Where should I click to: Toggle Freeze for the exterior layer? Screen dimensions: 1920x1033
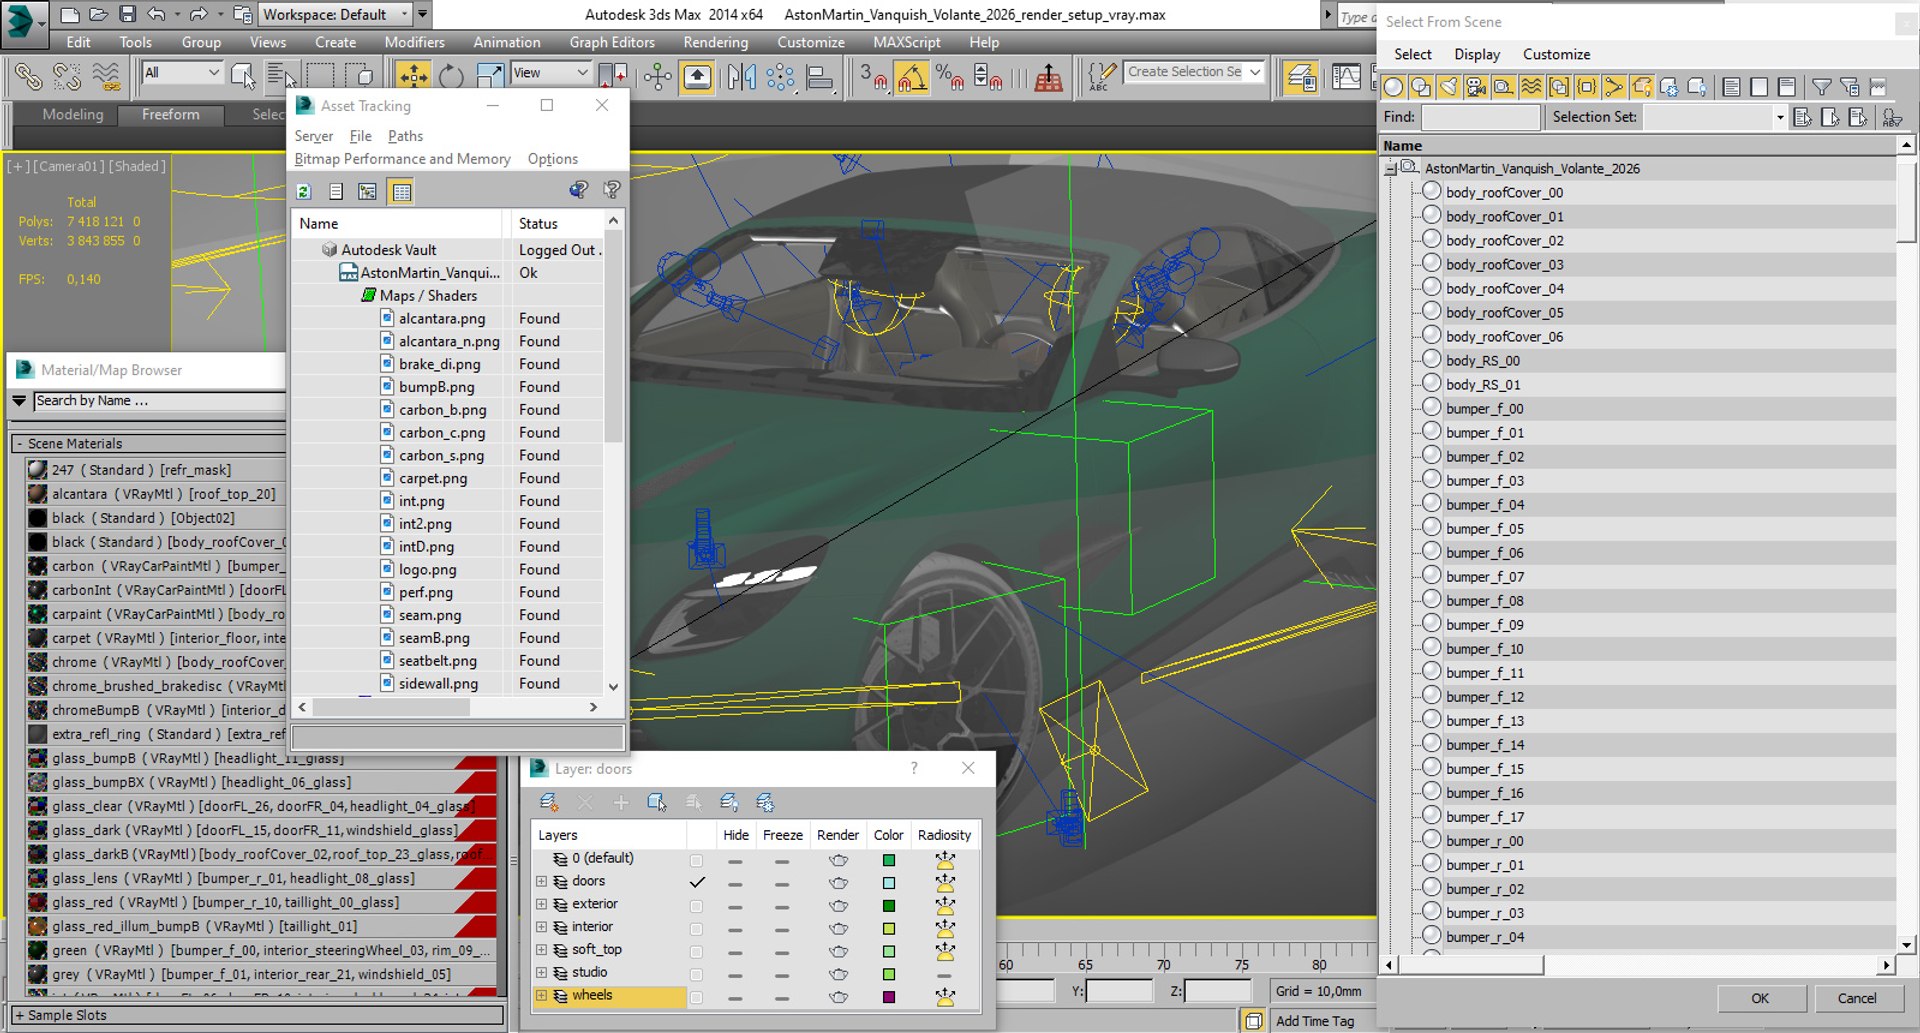click(781, 905)
